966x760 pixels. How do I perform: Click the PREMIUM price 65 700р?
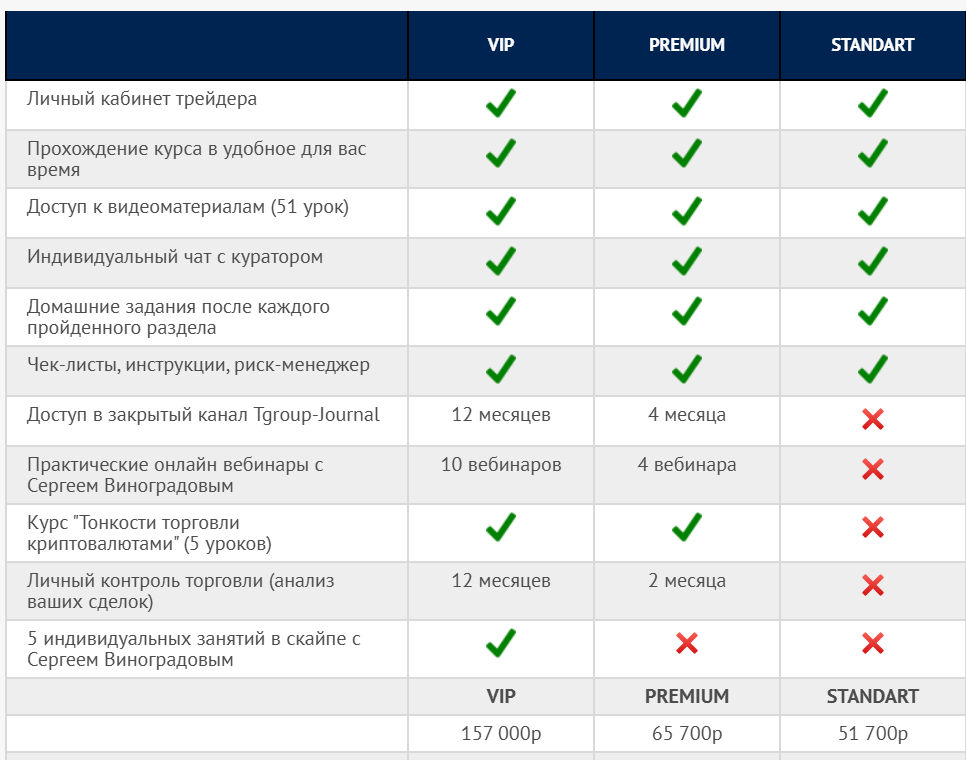[x=686, y=734]
